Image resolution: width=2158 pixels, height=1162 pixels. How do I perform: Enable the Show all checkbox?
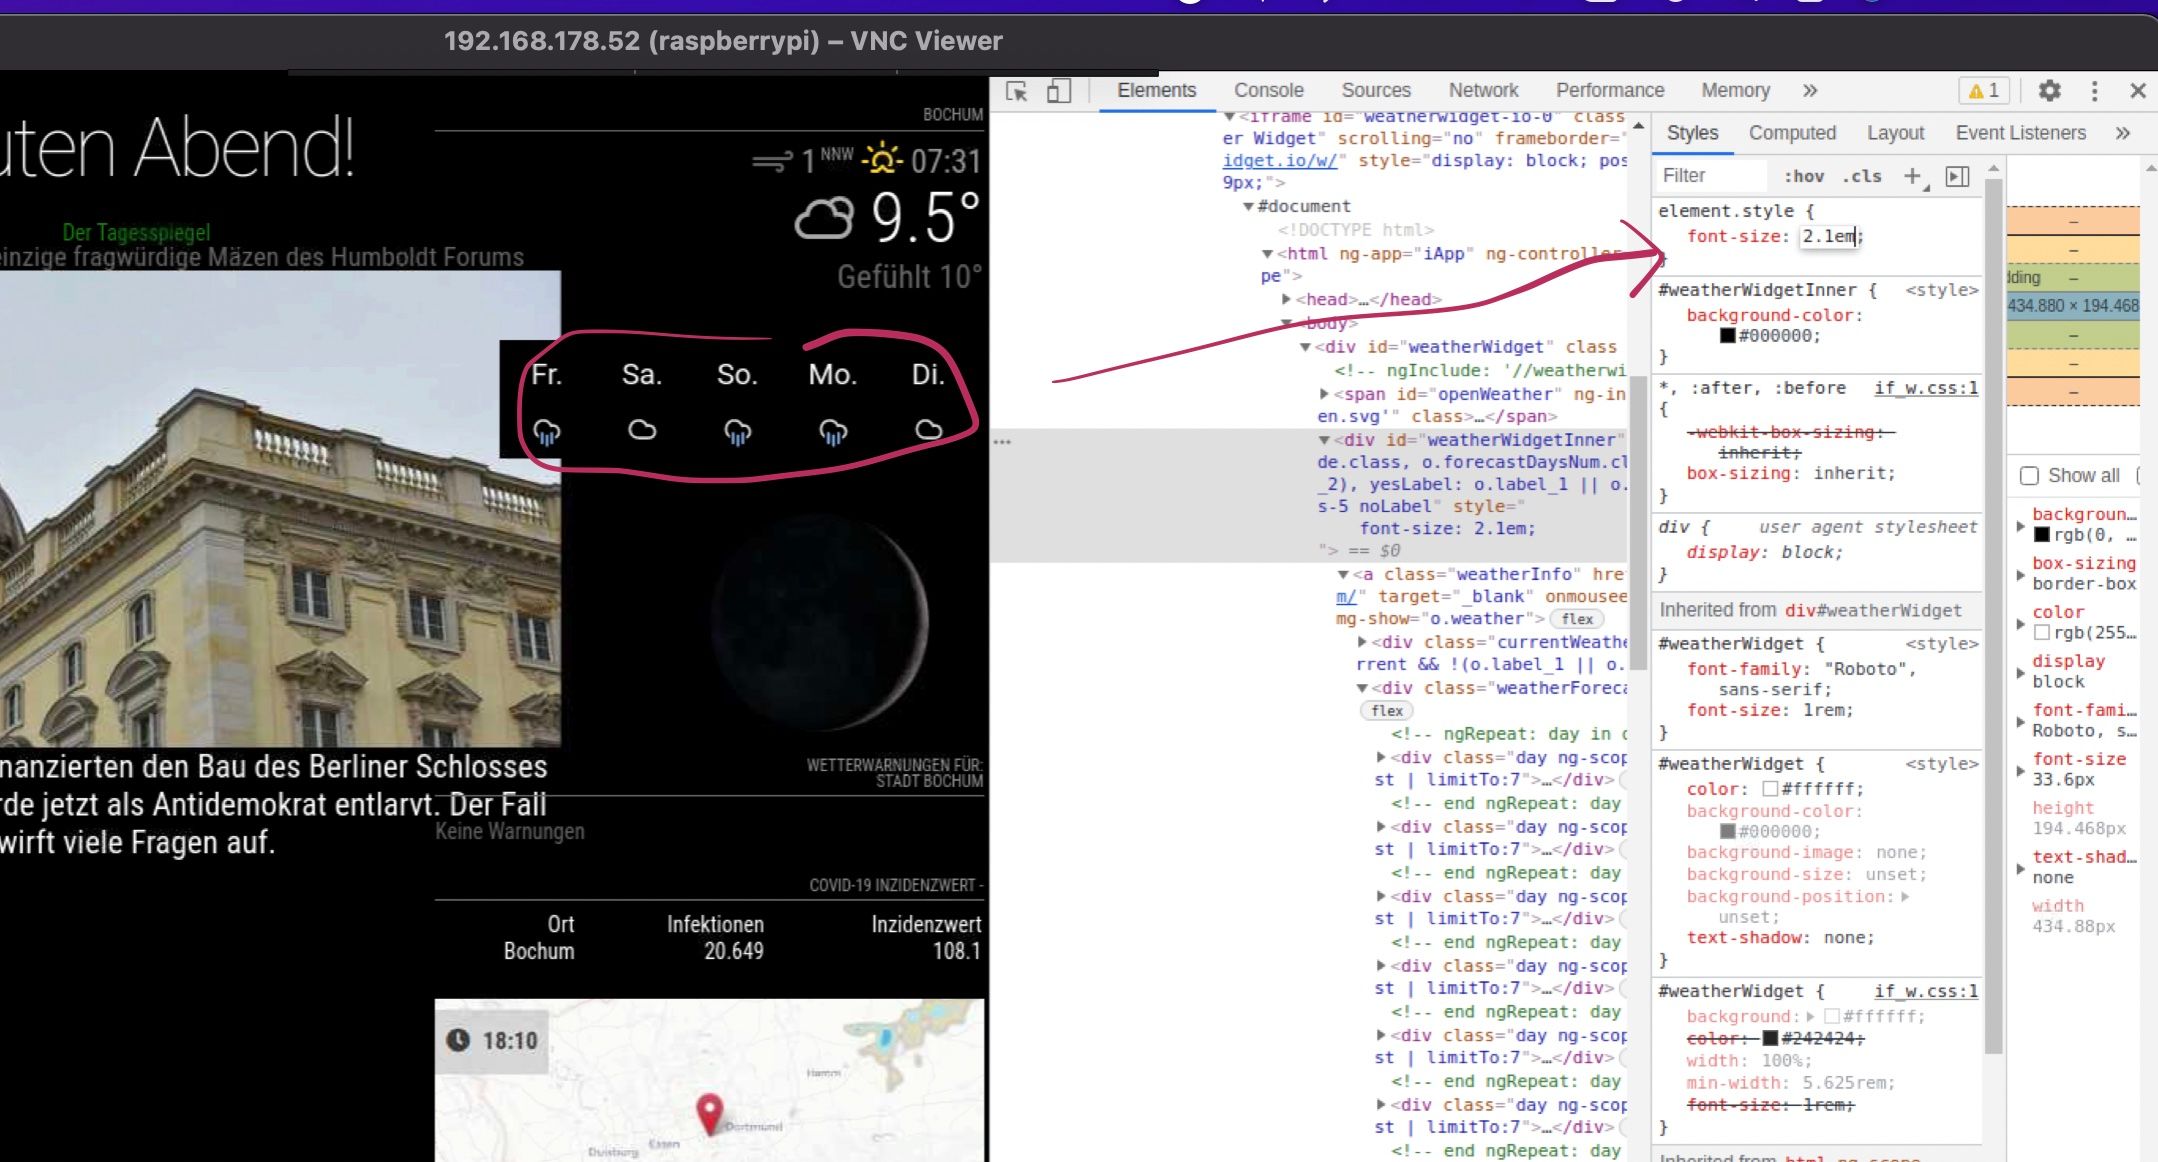coord(2029,476)
